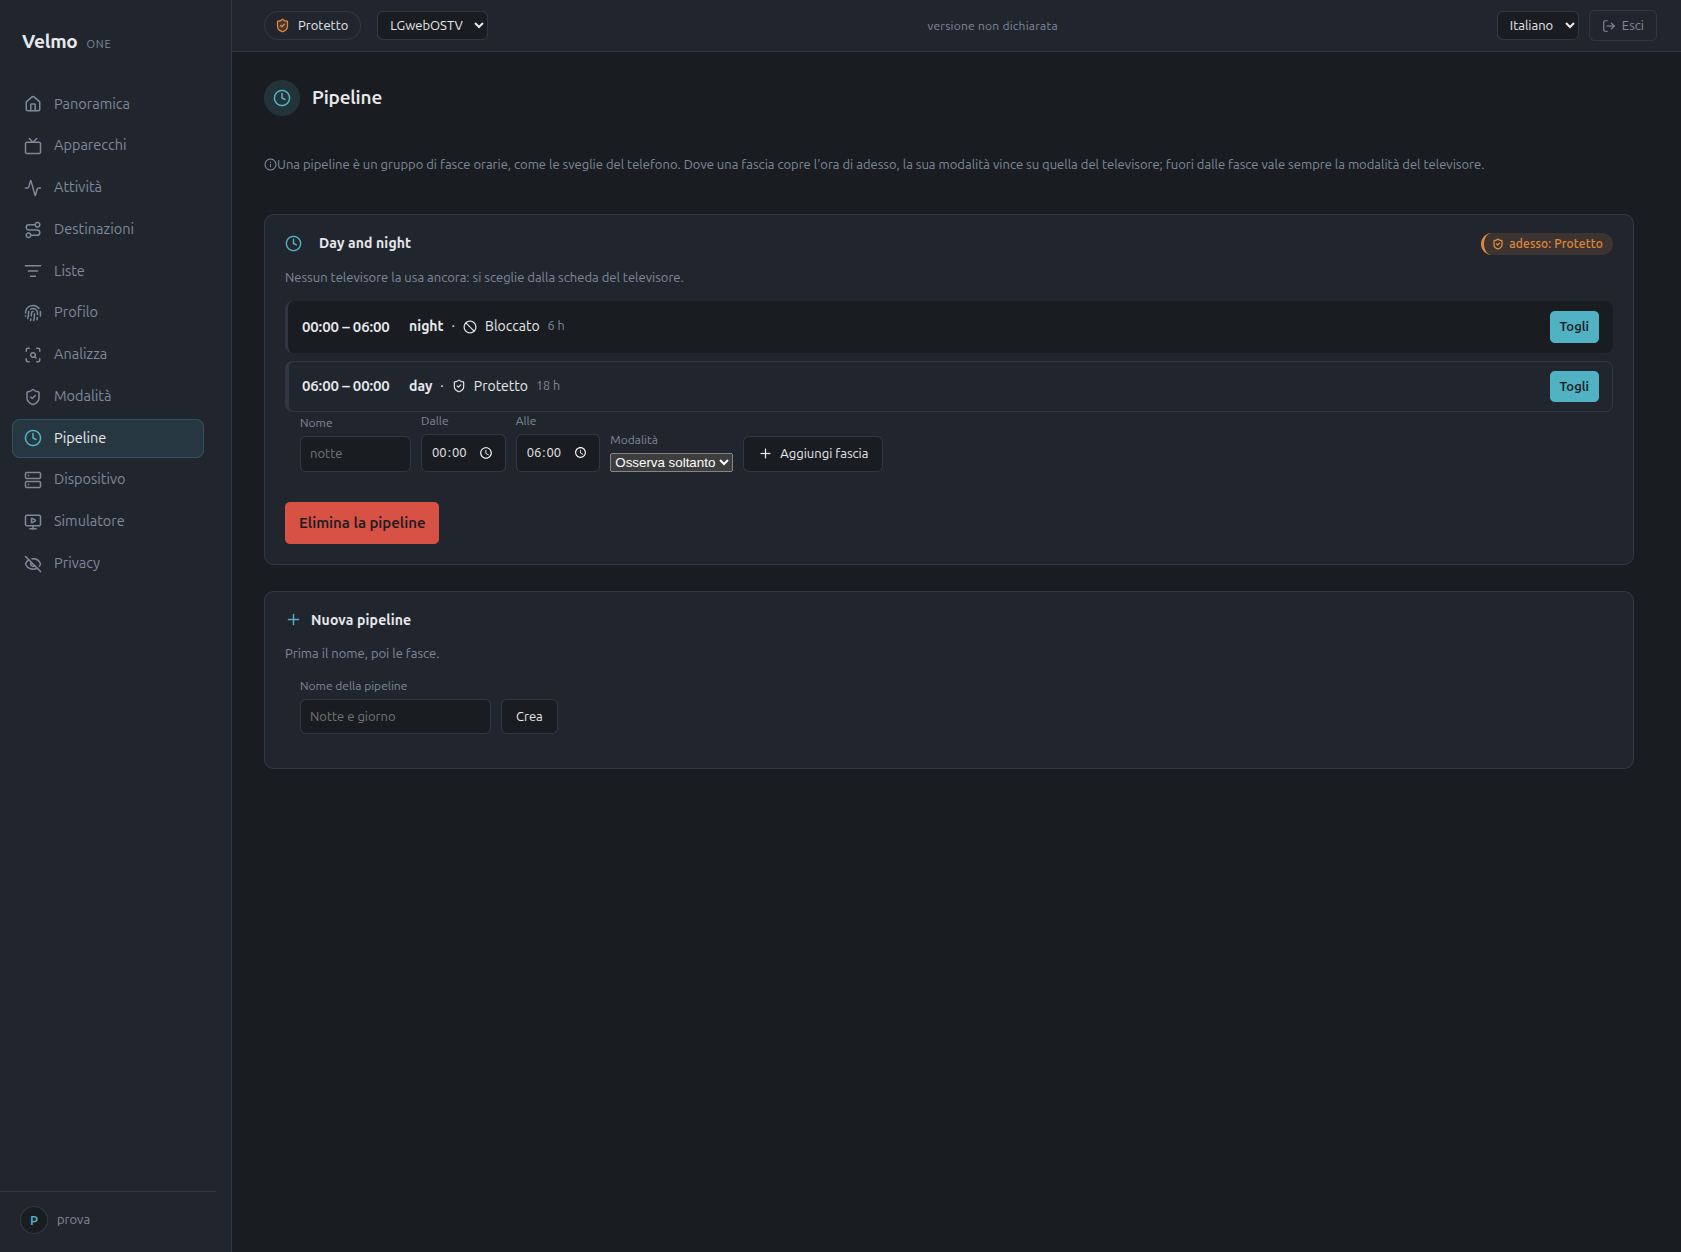This screenshot has width=1681, height=1252.
Task: Expand the Osserva soltanto mode dropdown
Action: point(671,462)
